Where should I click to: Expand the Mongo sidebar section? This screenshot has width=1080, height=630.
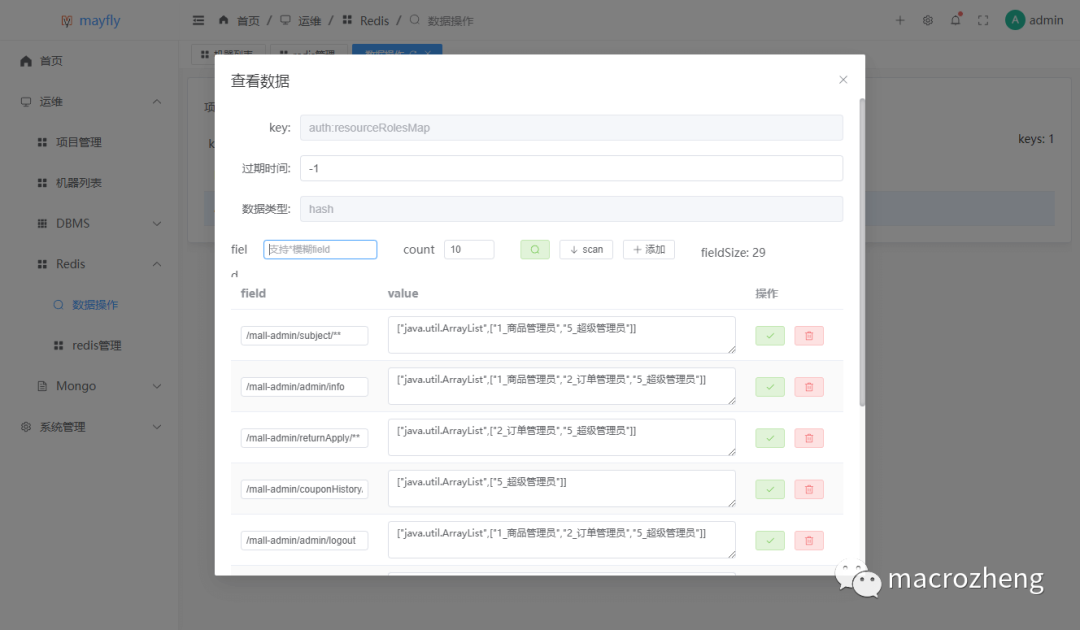pos(88,385)
